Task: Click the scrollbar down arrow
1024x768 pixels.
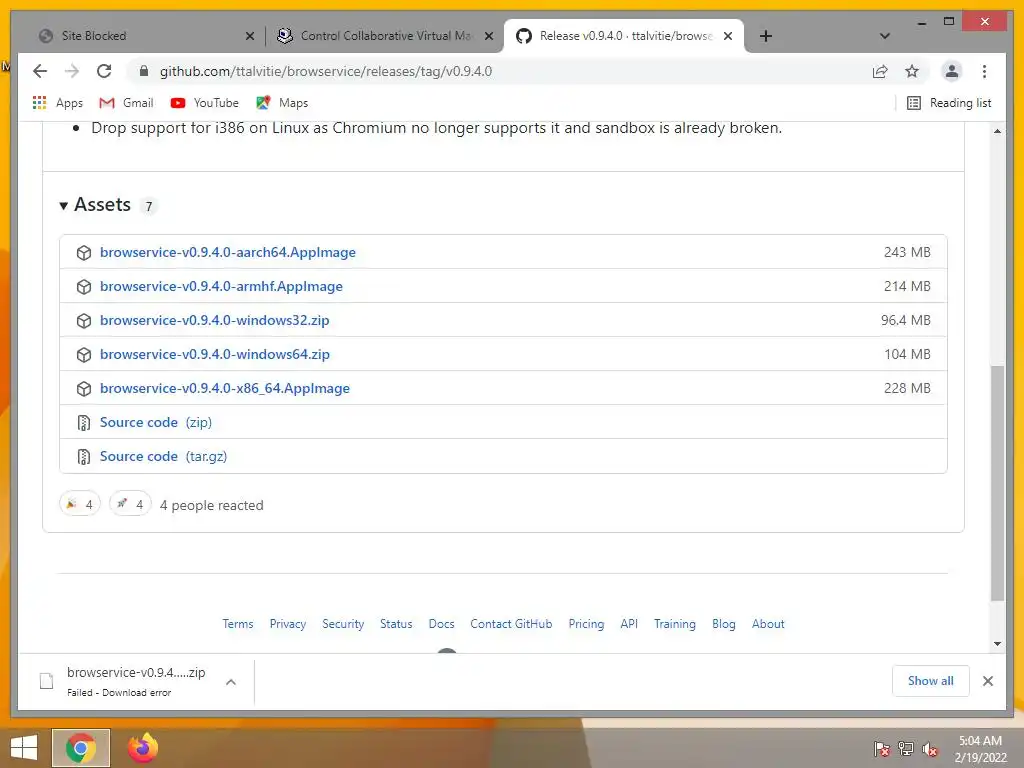Action: (997, 644)
